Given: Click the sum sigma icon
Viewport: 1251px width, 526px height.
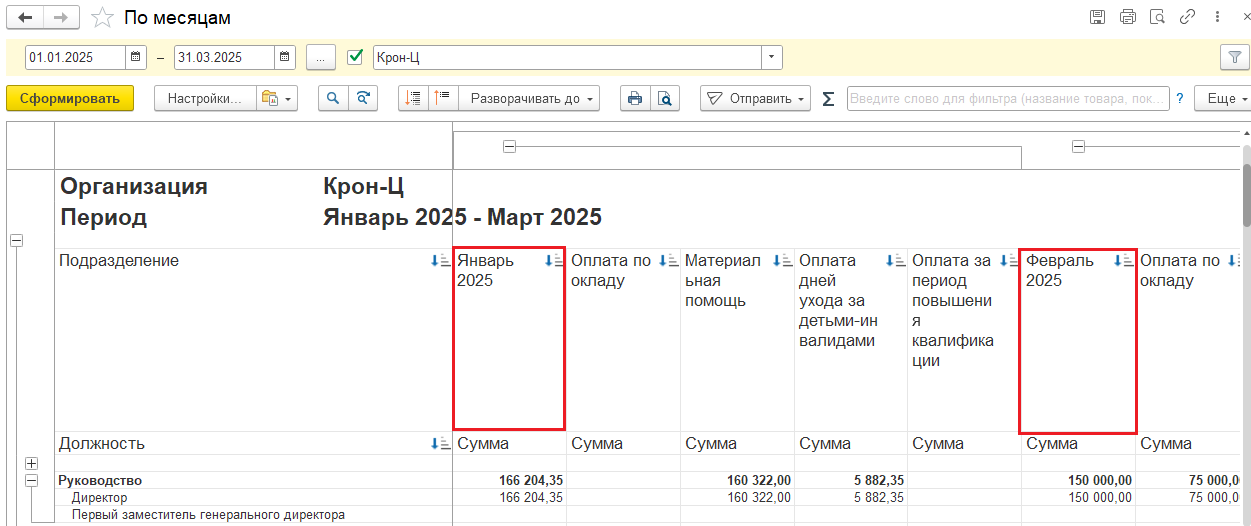Looking at the screenshot, I should (828, 99).
